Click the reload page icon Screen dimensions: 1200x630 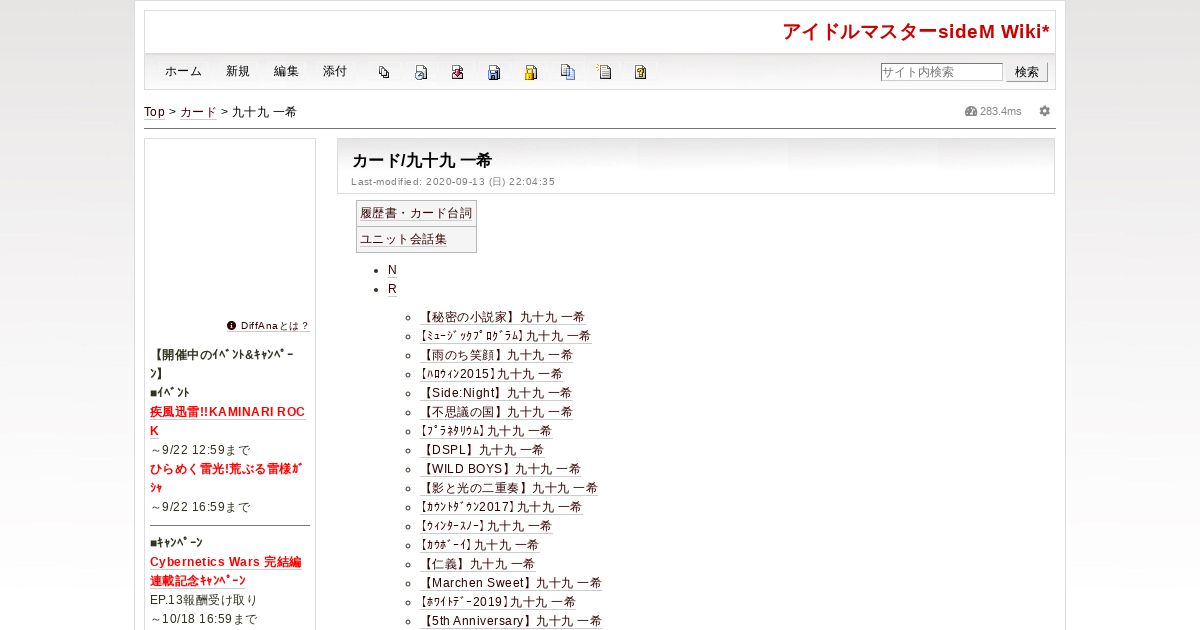421,72
